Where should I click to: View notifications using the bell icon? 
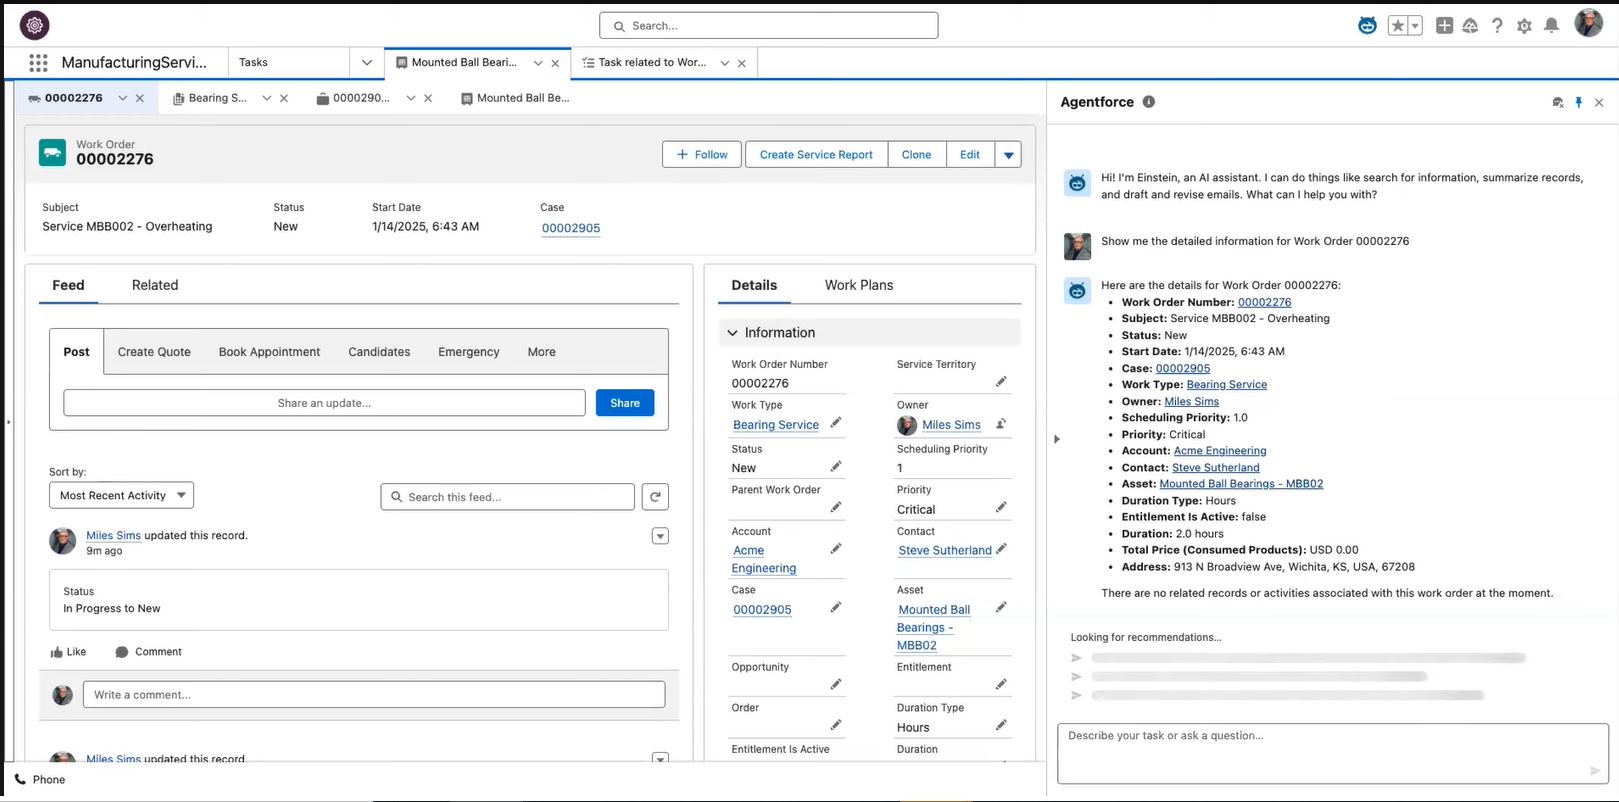click(1551, 26)
